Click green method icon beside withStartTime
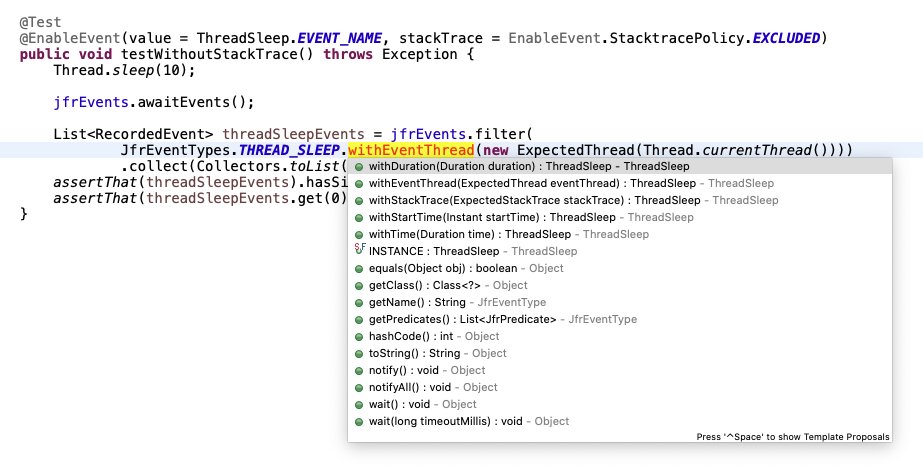923x474 pixels. [x=359, y=218]
